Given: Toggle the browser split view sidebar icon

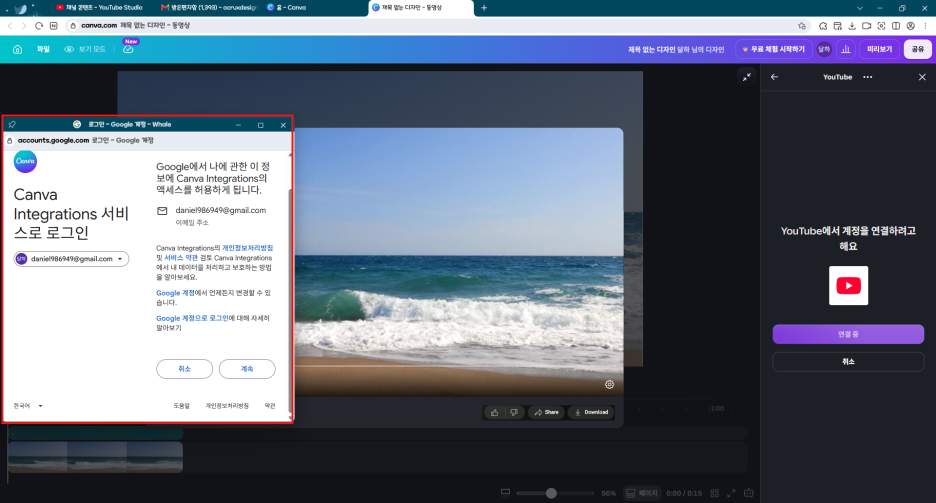Looking at the screenshot, I should (x=896, y=26).
